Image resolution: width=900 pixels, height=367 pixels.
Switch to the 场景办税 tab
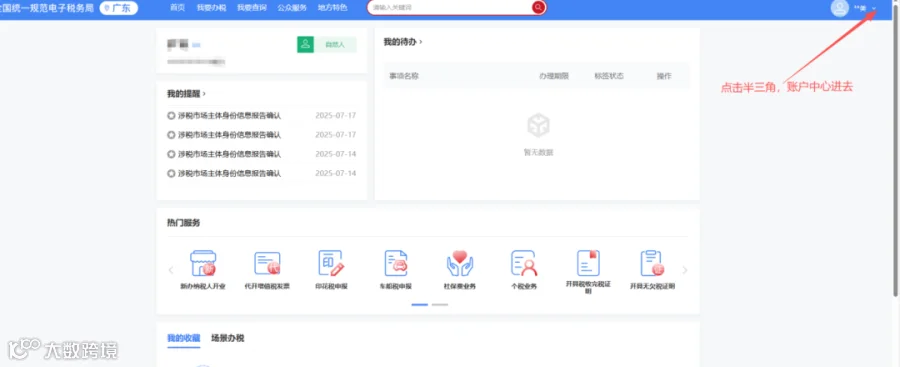tap(228, 338)
